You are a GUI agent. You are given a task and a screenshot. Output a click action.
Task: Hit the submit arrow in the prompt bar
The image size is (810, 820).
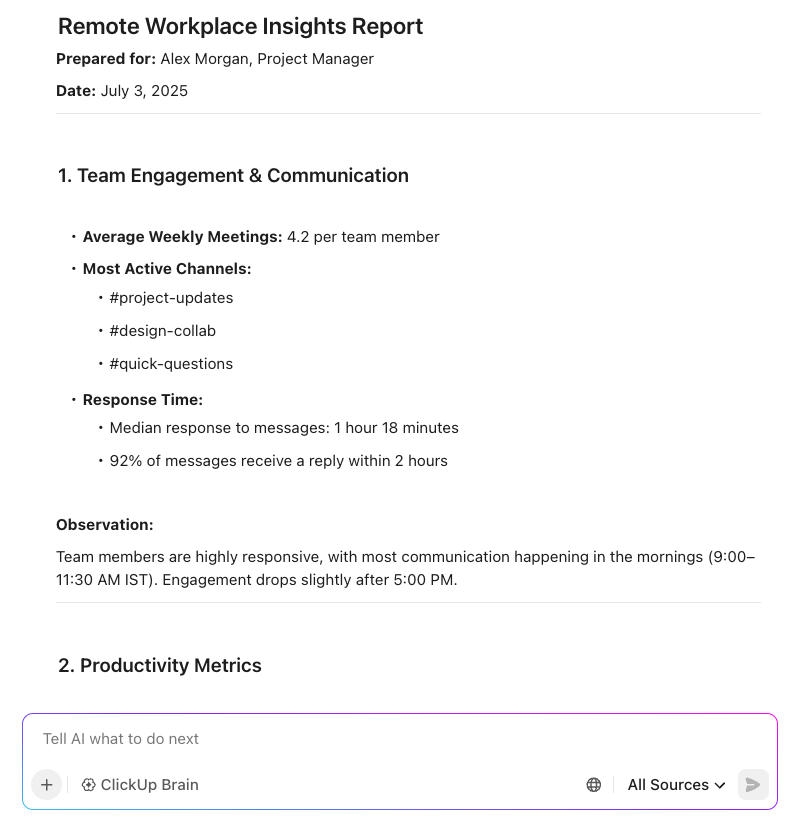coord(753,784)
